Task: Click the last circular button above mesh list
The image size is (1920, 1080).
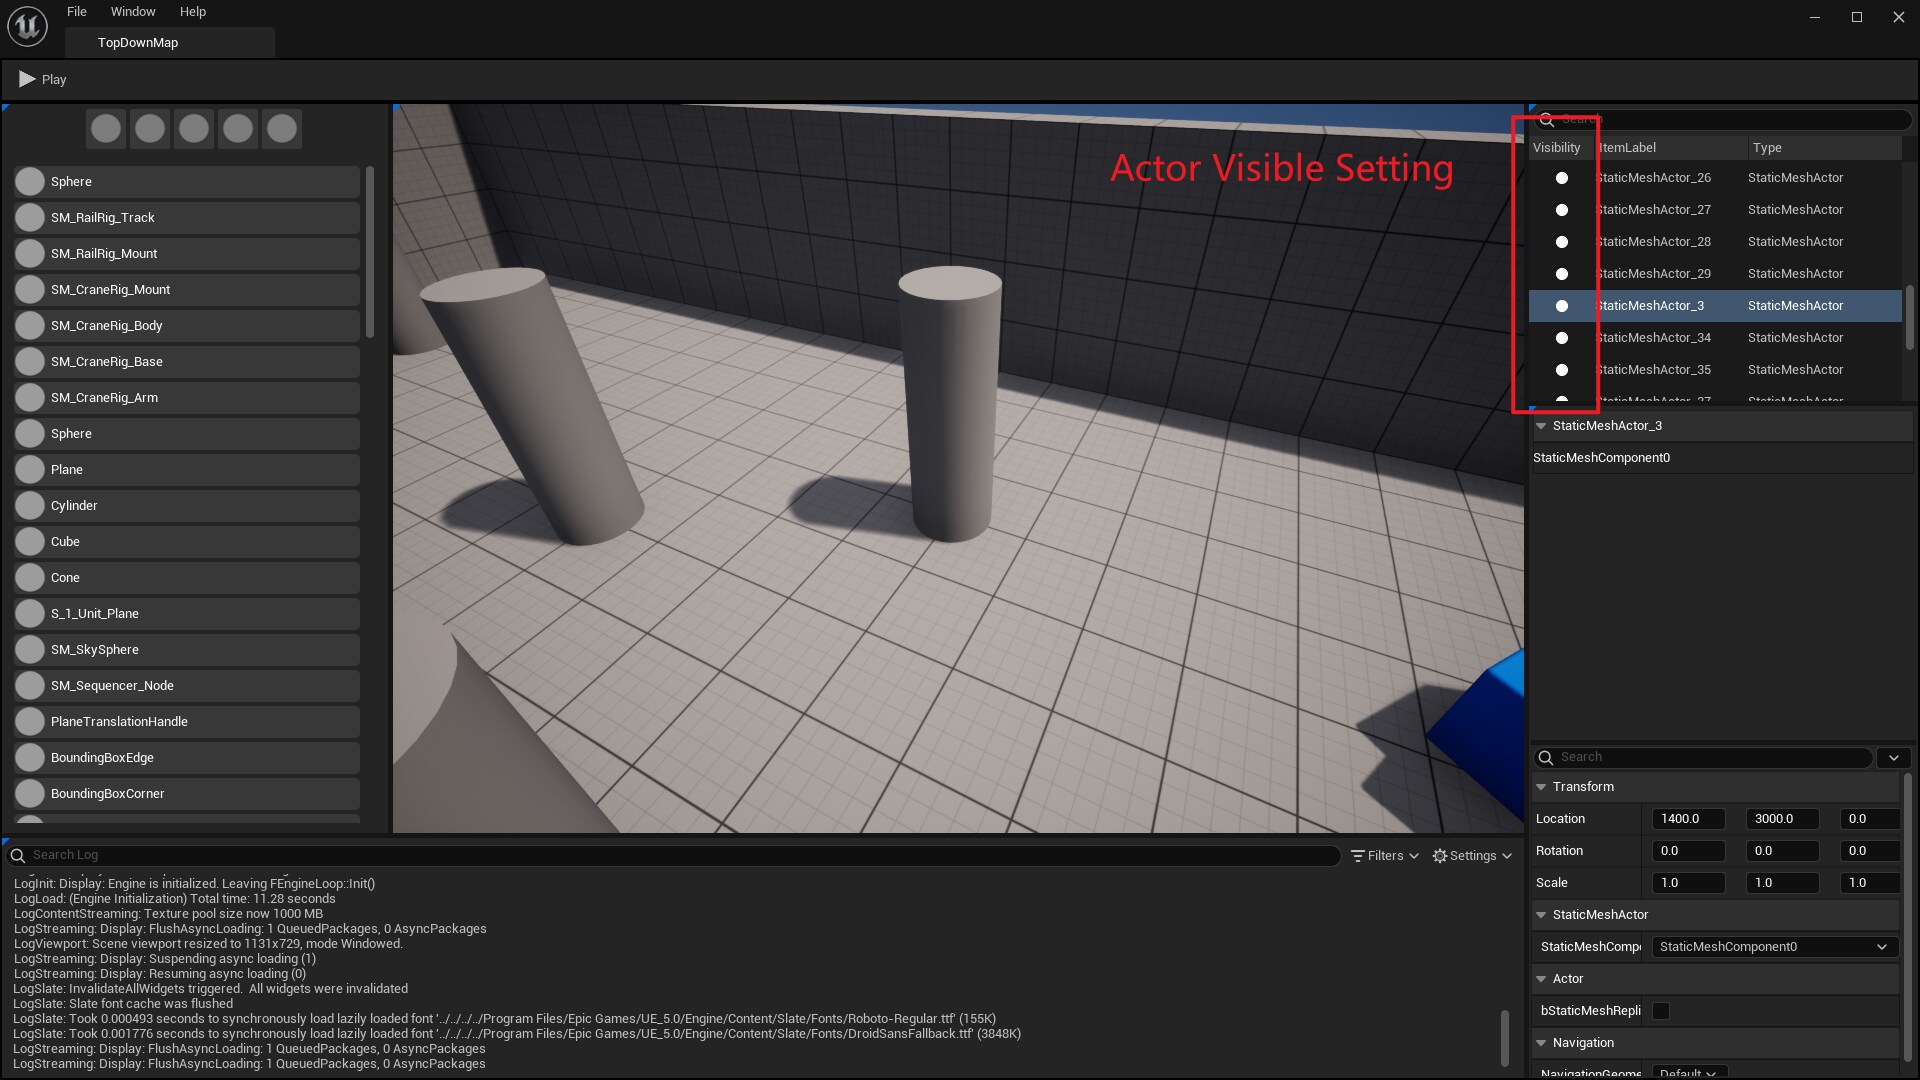Action: point(282,129)
